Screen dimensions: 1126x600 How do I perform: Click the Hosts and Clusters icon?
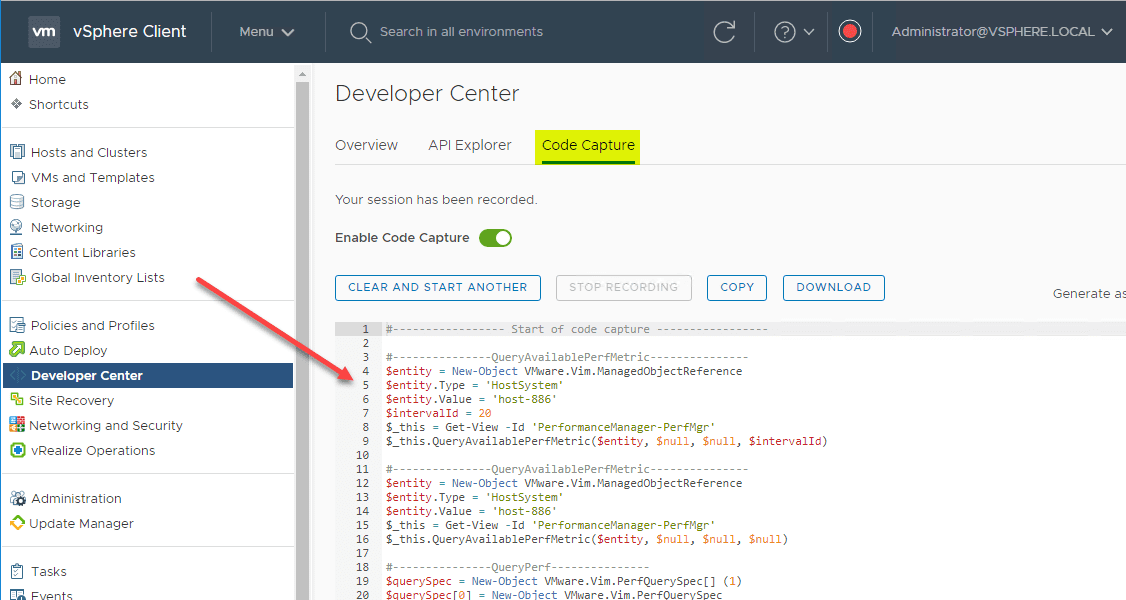[x=16, y=152]
